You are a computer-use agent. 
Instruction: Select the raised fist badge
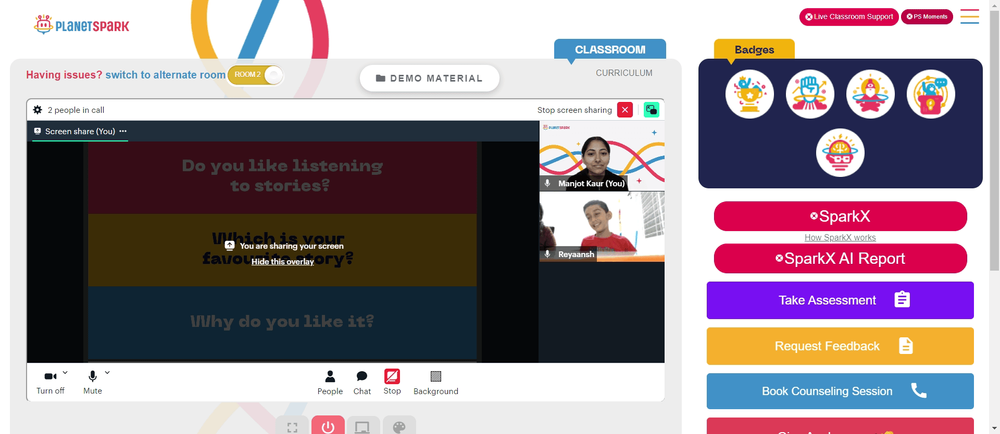810,94
